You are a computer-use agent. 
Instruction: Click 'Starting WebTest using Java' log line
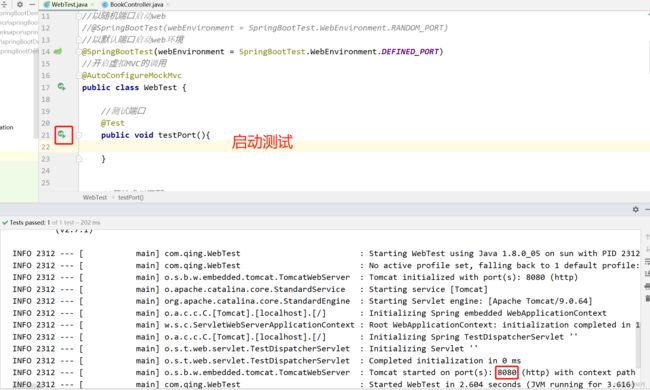point(504,253)
